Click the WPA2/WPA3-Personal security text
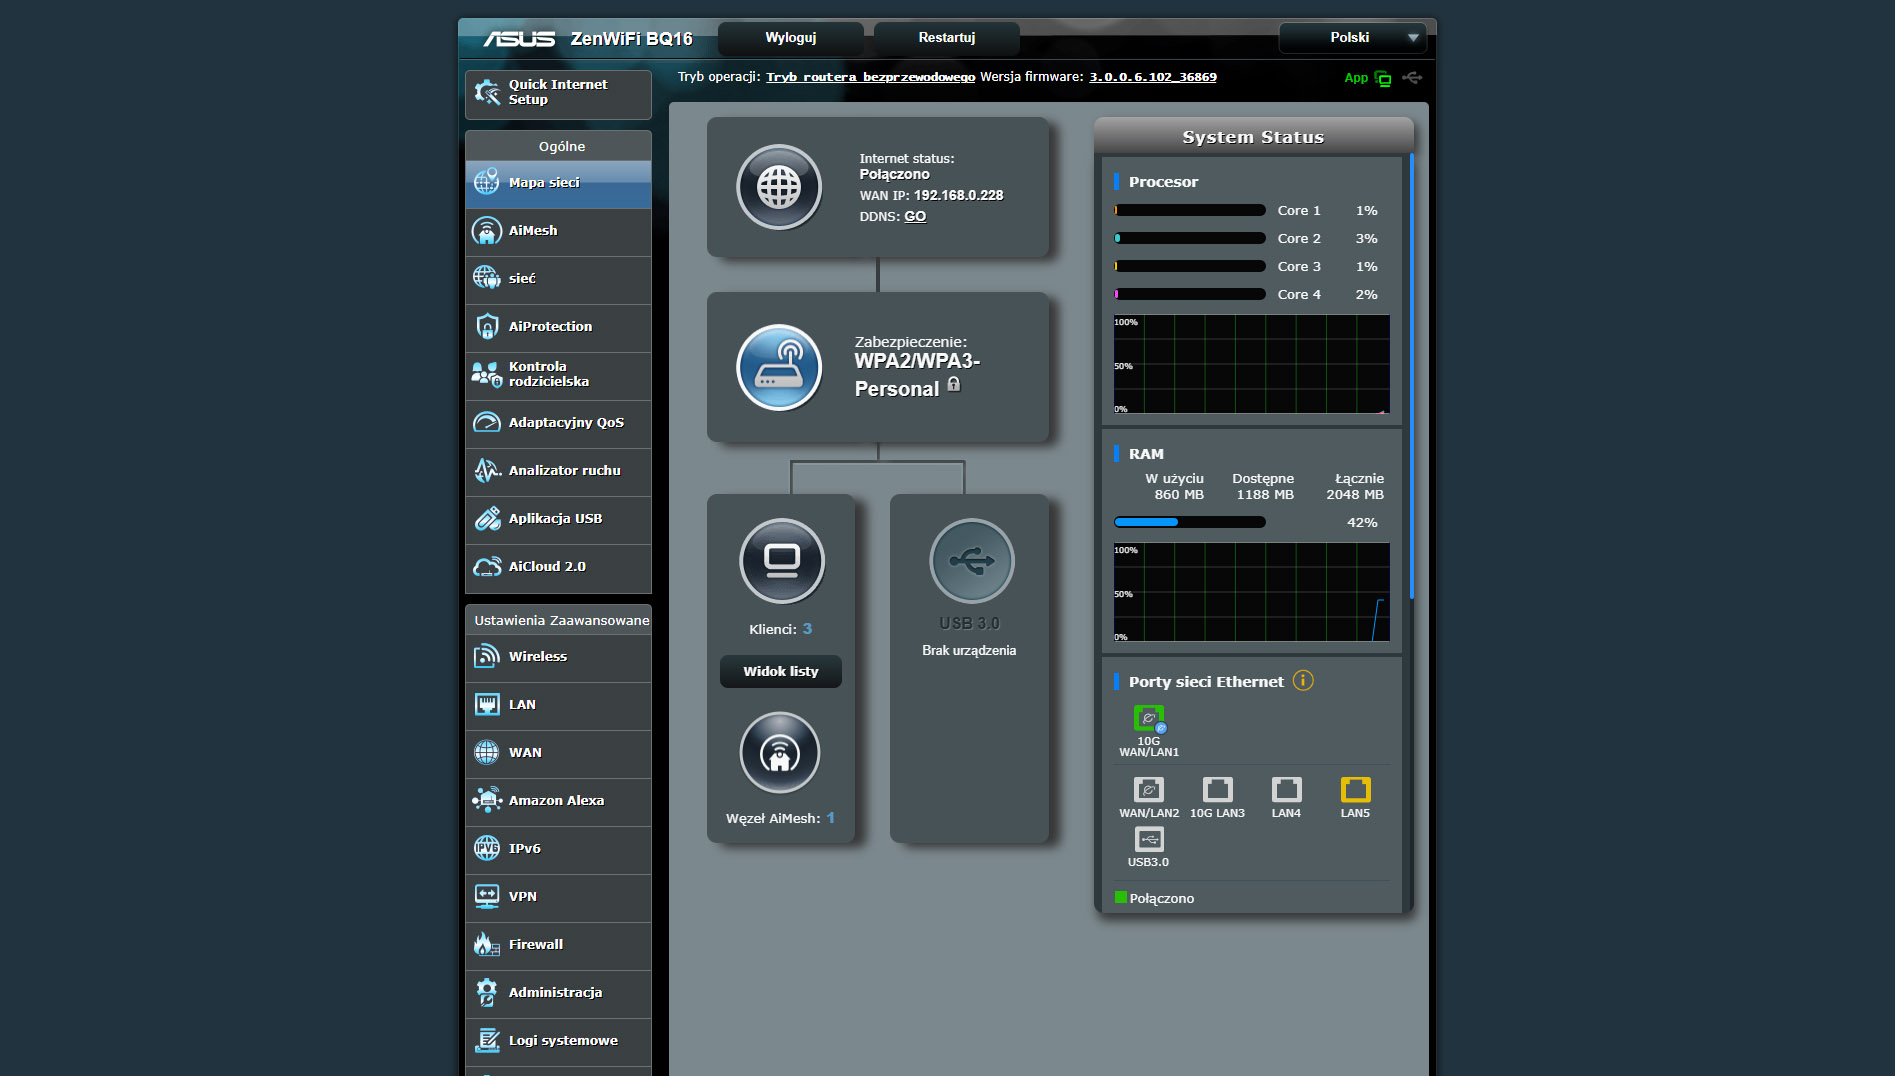This screenshot has width=1895, height=1076. (x=917, y=375)
